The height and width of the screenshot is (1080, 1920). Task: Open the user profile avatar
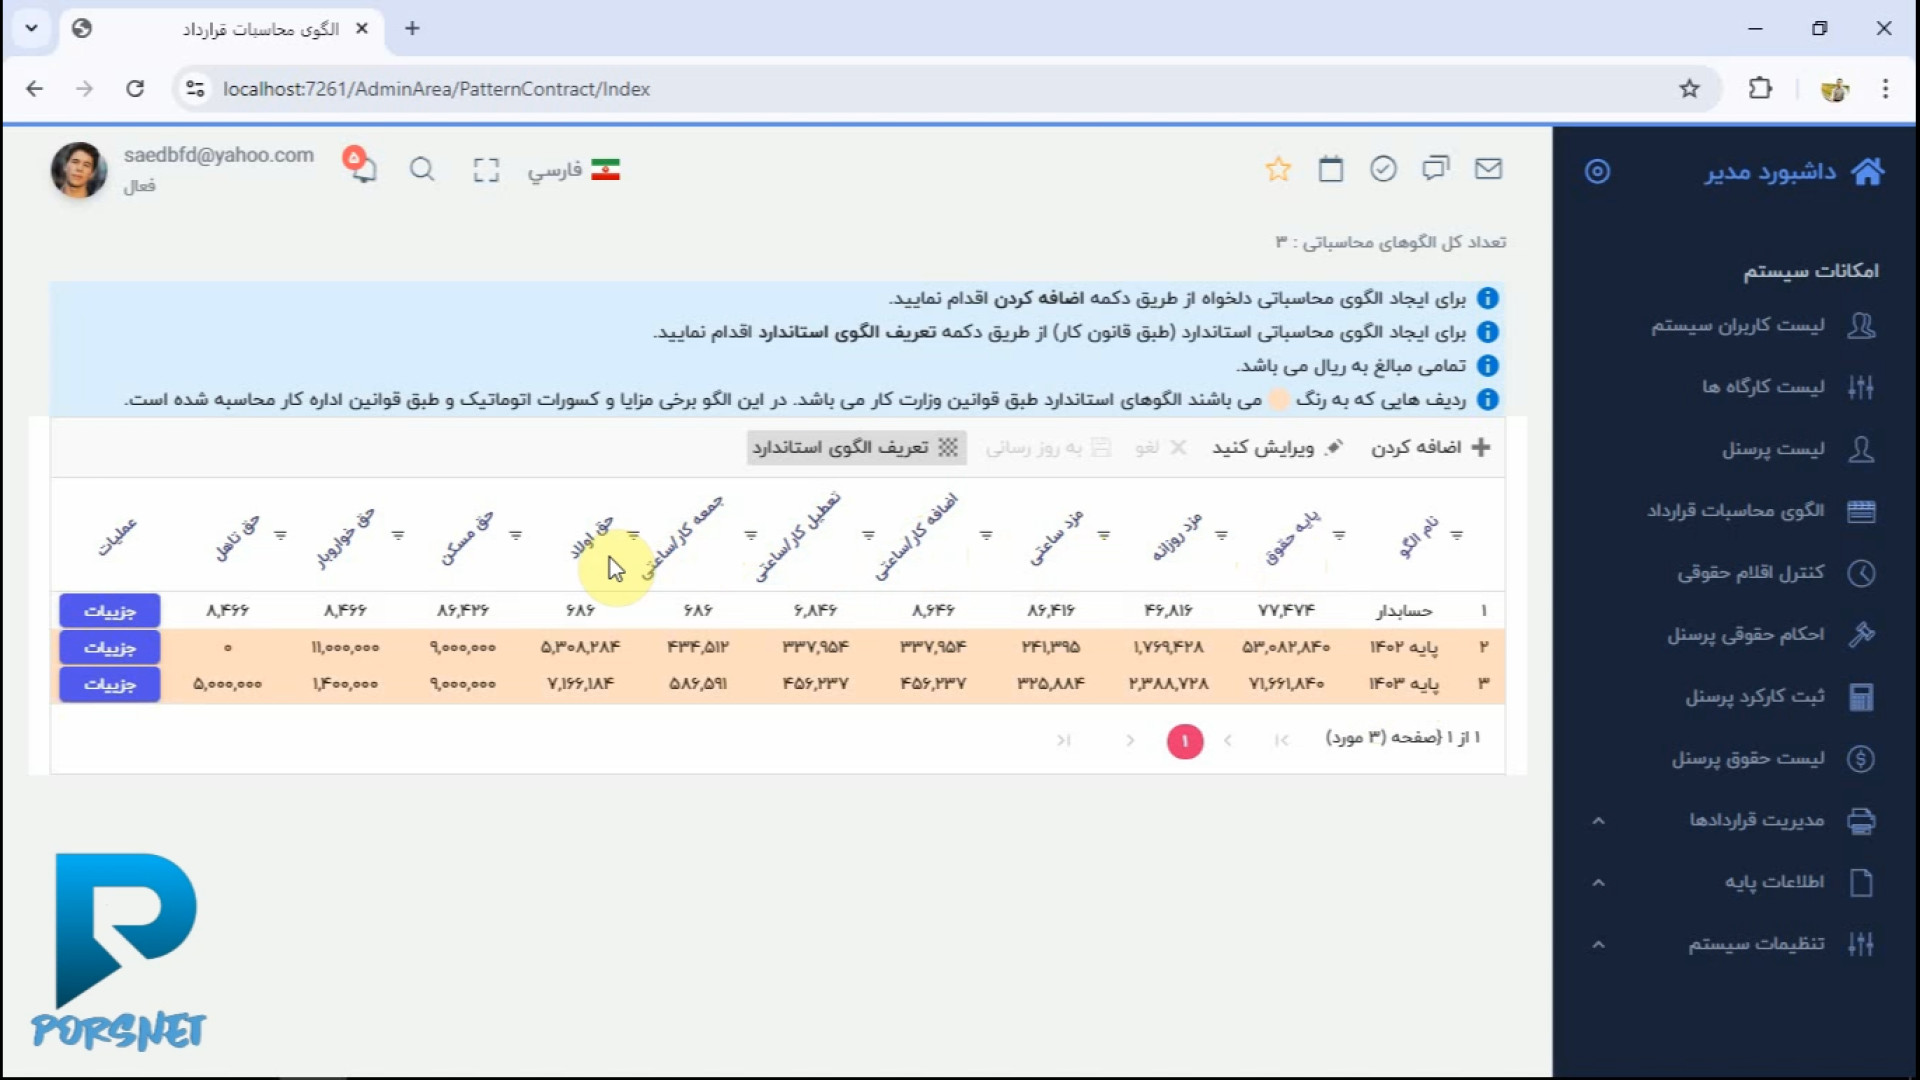coord(79,169)
